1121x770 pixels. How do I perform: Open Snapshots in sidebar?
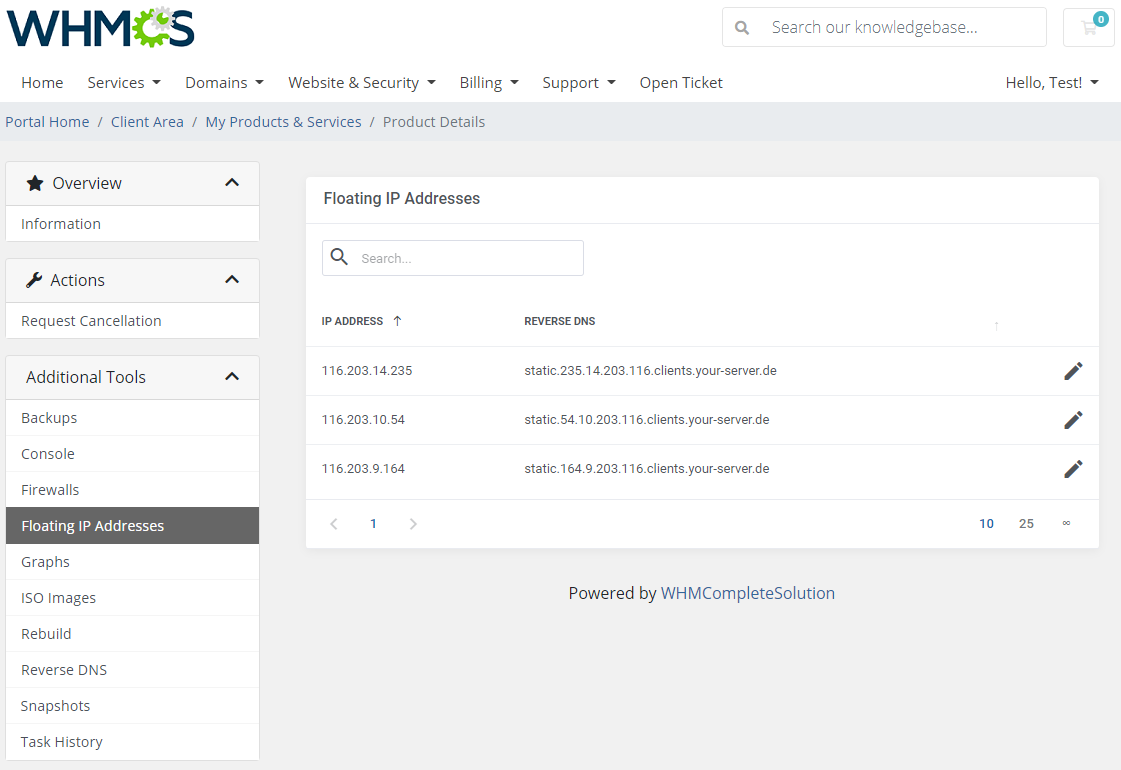pyautogui.click(x=132, y=706)
